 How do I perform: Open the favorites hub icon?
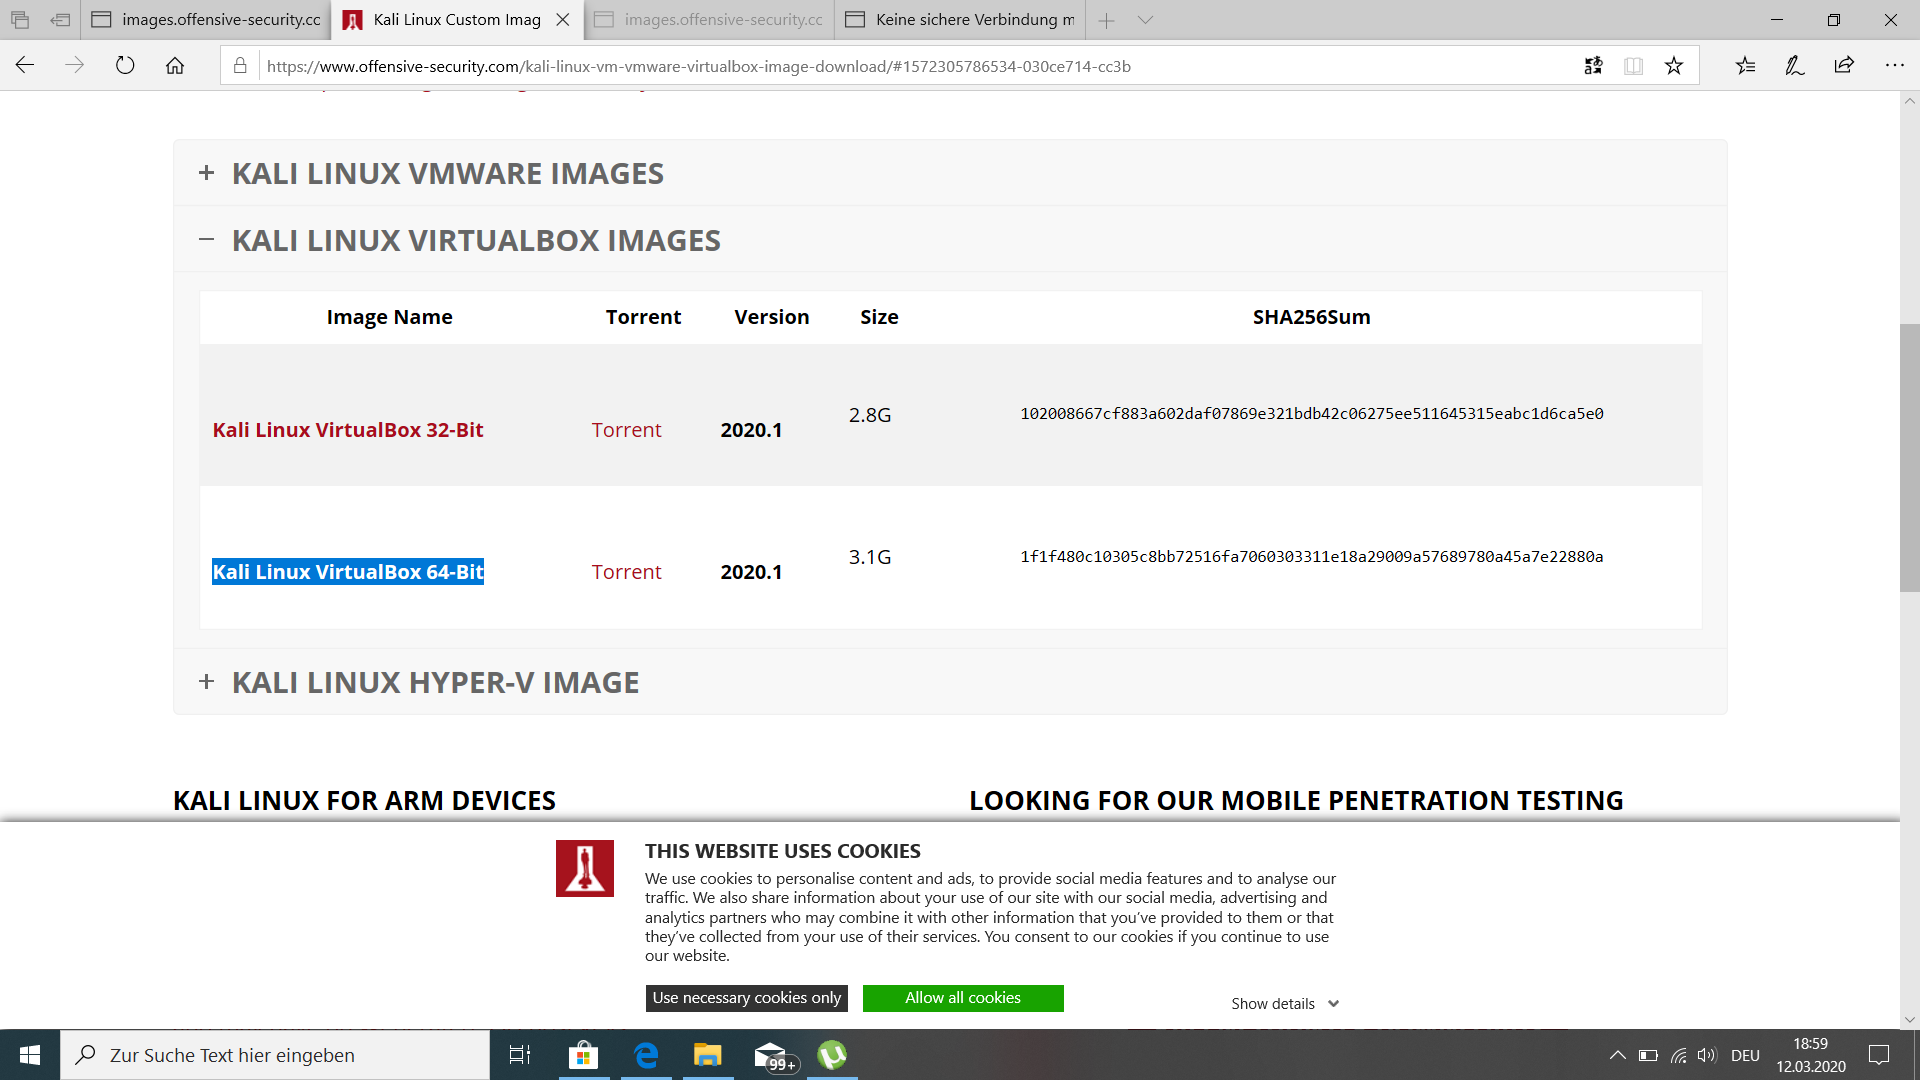coord(1745,66)
